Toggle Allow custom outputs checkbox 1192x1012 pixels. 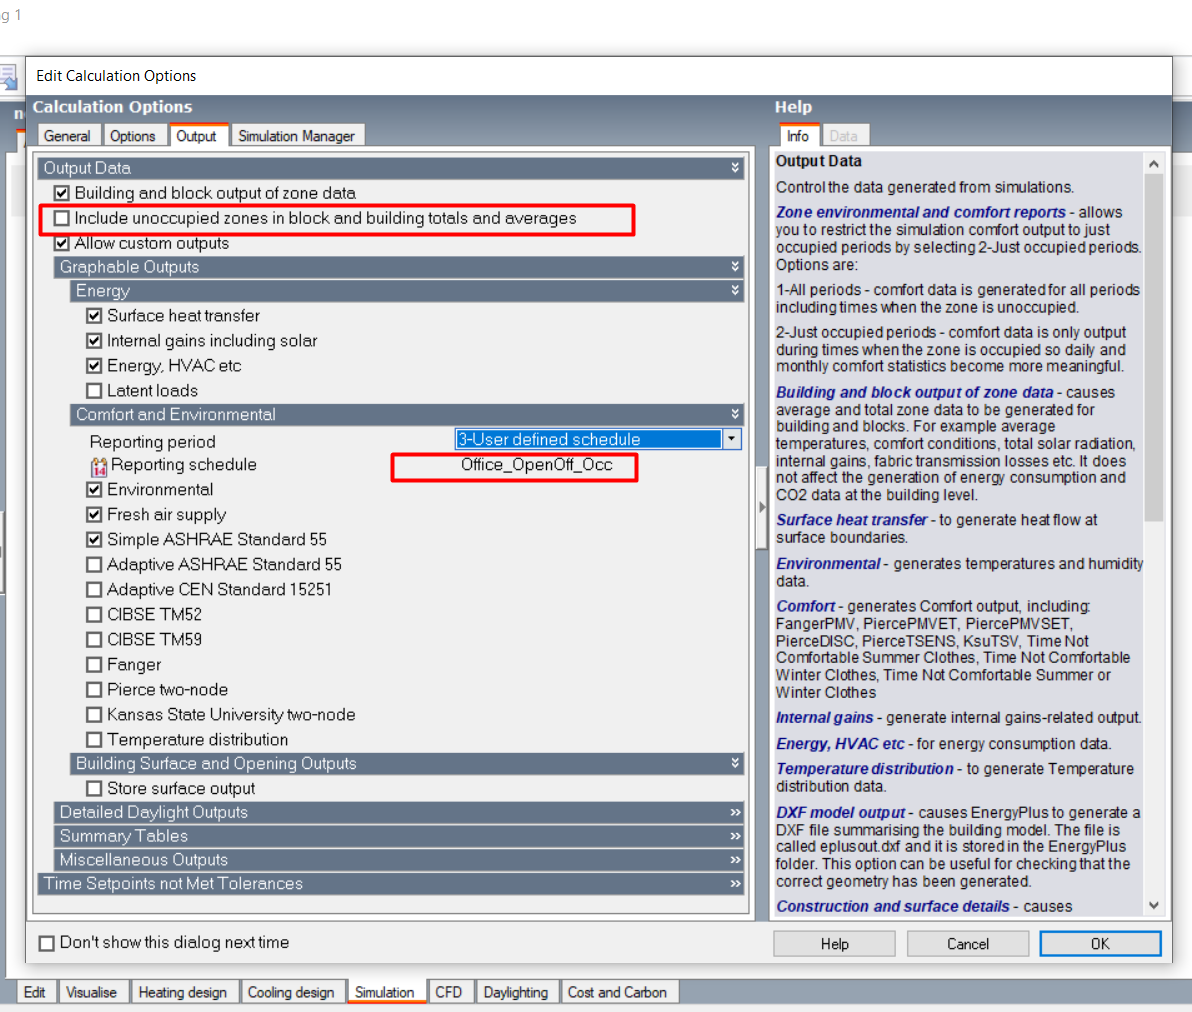[62, 243]
